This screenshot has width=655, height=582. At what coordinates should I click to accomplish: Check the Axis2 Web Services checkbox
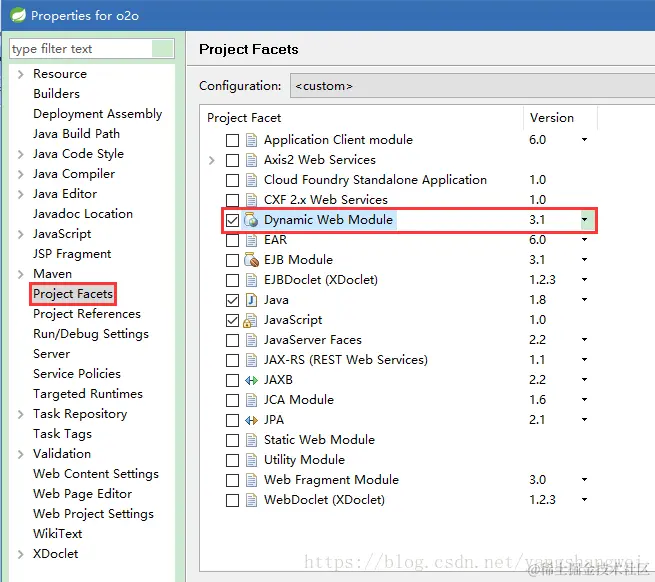pyautogui.click(x=232, y=160)
